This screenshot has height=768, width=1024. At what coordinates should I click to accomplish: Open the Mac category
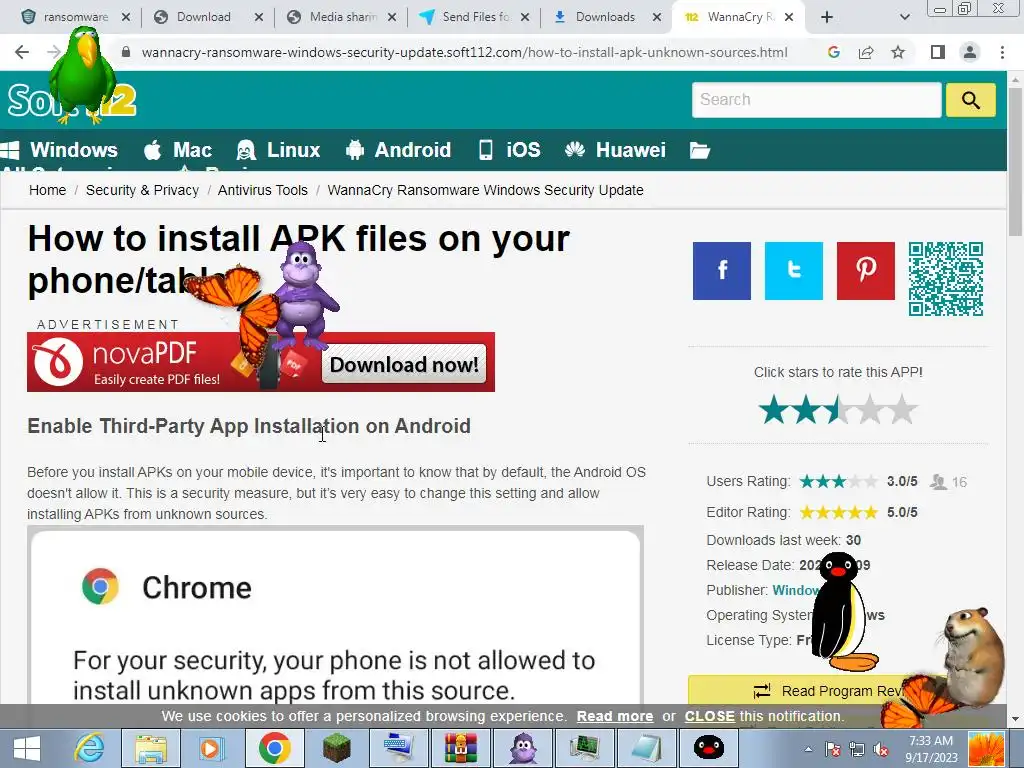point(178,150)
